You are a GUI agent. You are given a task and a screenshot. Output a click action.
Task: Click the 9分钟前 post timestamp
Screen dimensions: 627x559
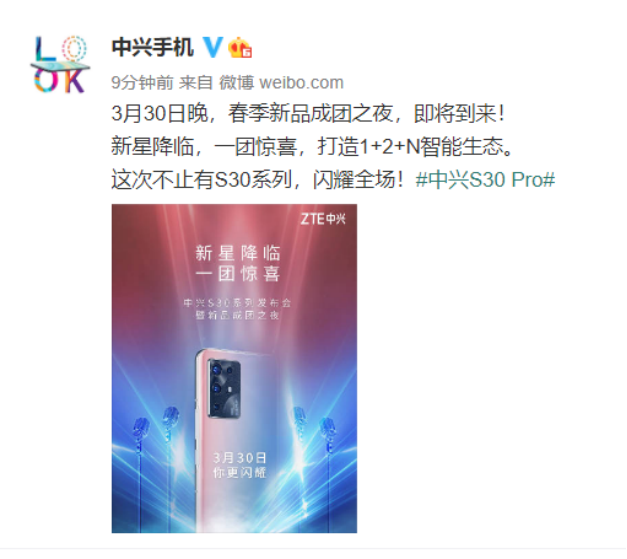click(x=142, y=83)
